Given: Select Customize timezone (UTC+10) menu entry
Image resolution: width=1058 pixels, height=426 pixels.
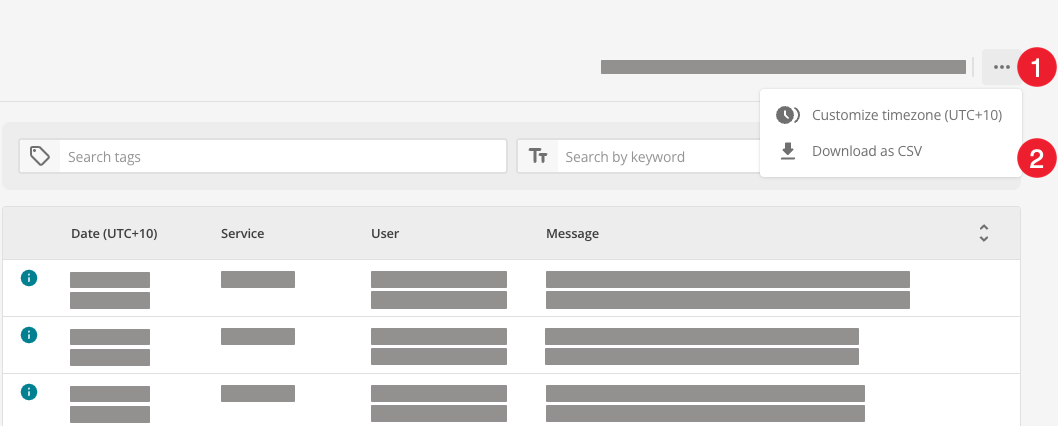Looking at the screenshot, I should (891, 115).
